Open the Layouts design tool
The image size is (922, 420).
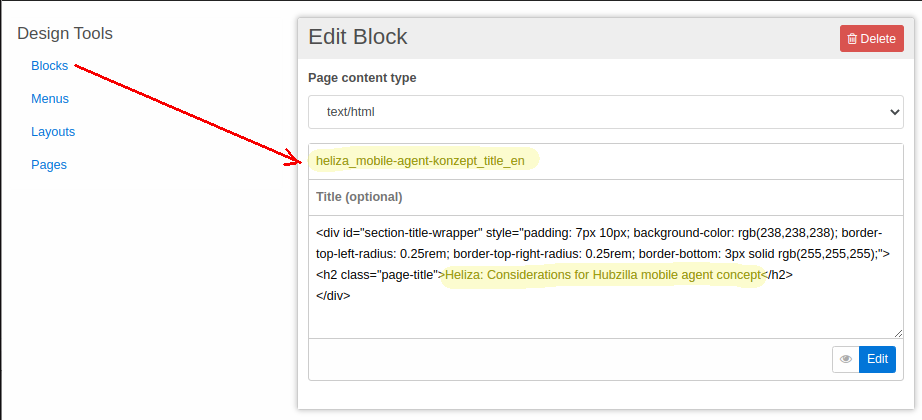(x=53, y=132)
